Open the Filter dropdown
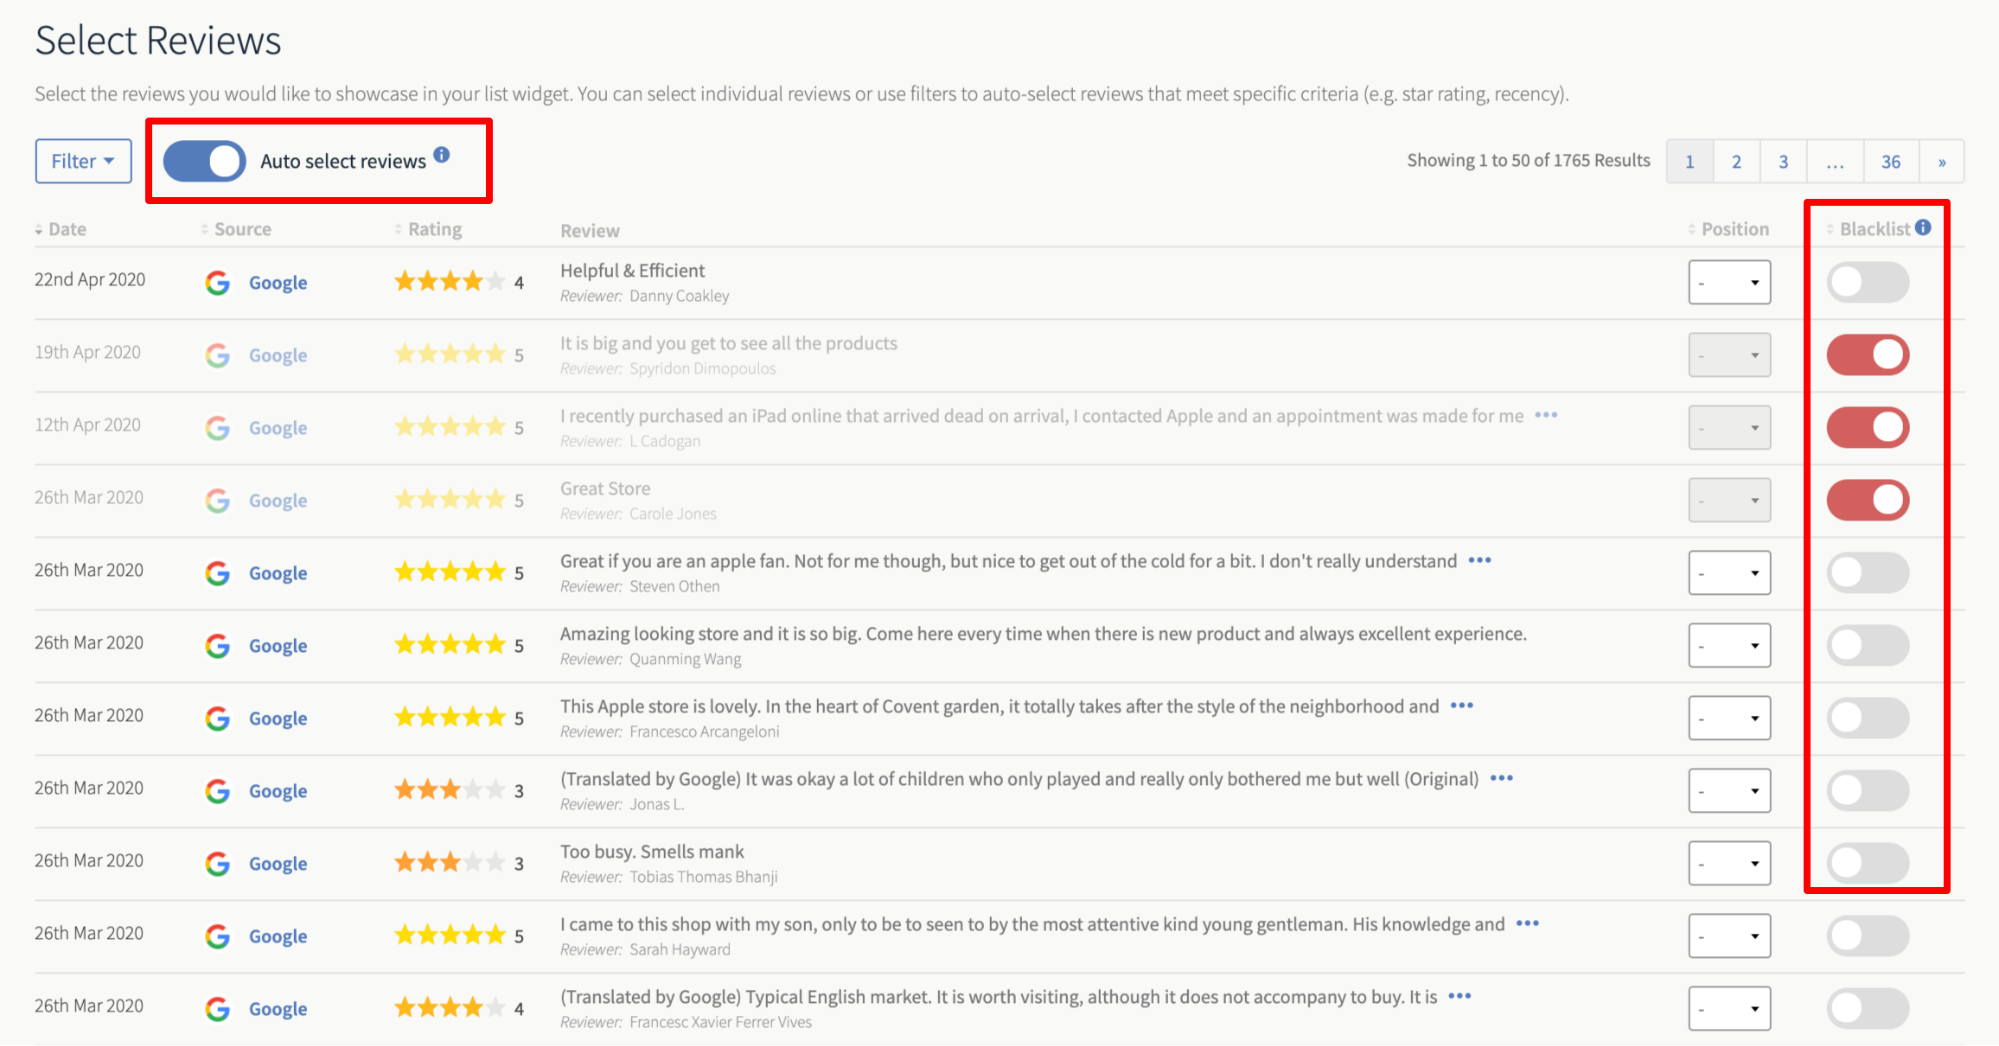This screenshot has height=1046, width=1999. click(83, 161)
